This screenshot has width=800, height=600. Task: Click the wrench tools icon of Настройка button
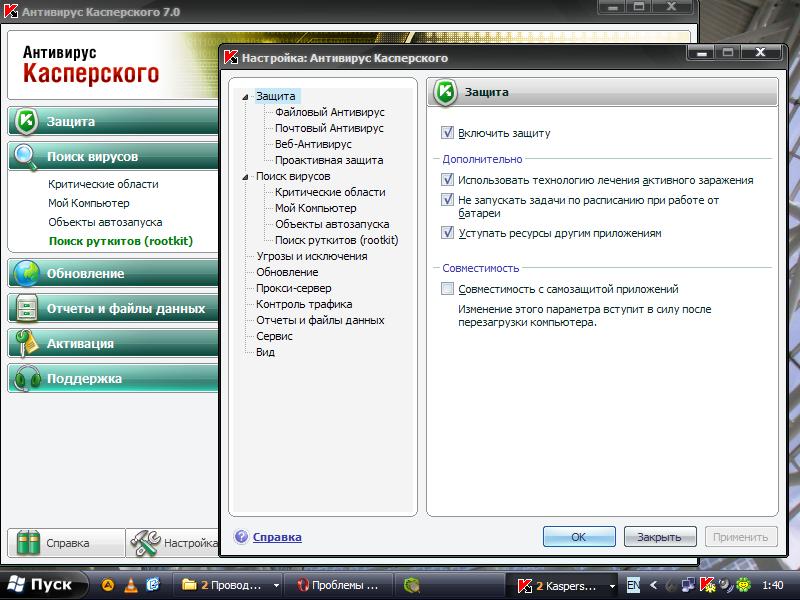click(x=145, y=542)
